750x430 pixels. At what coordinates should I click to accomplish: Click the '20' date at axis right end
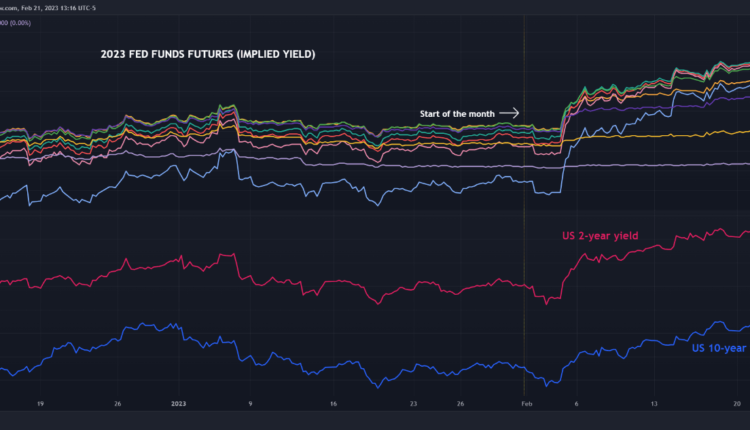(735, 404)
